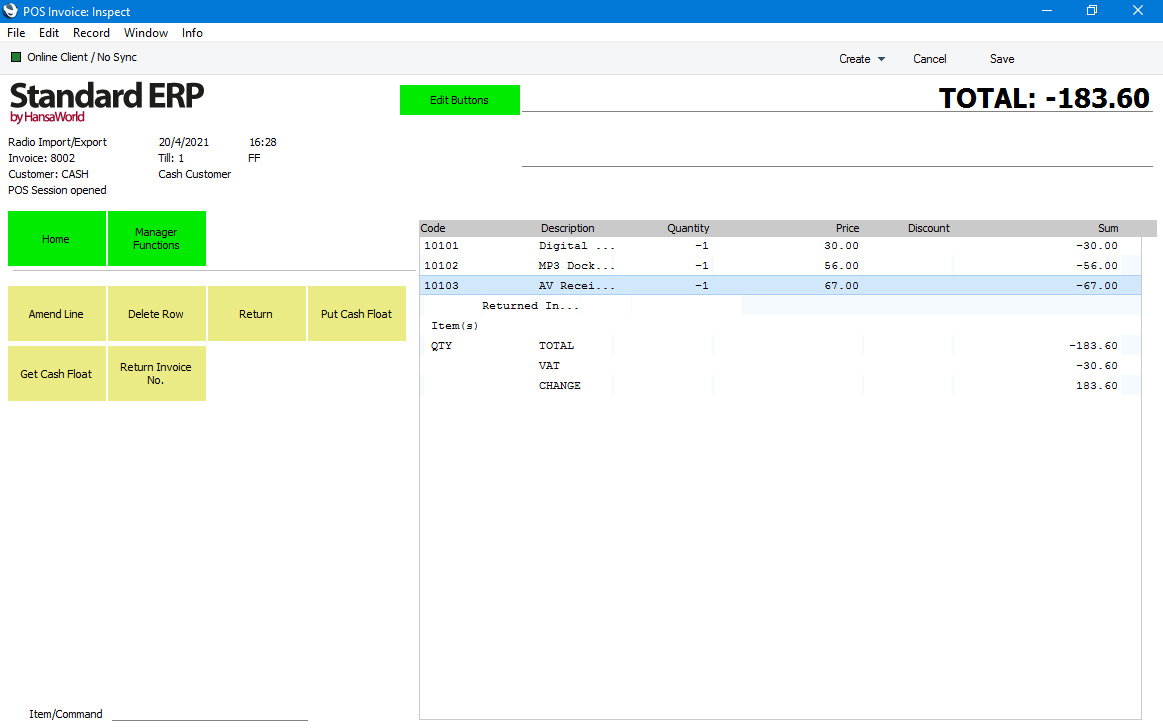Click the Return button
The width and height of the screenshot is (1163, 728).
(257, 314)
